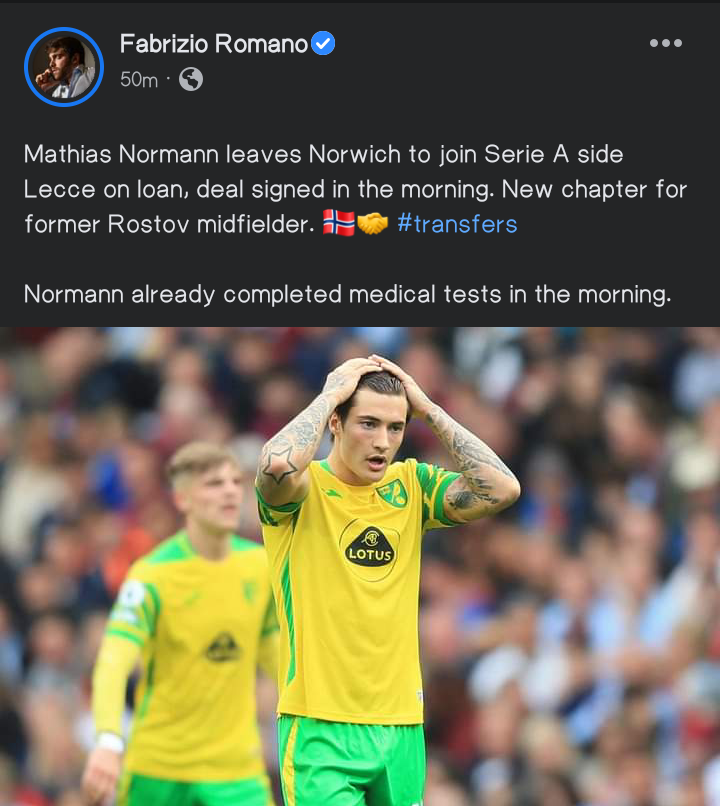Click the player's green shorts
This screenshot has width=720, height=806.
click(x=352, y=761)
